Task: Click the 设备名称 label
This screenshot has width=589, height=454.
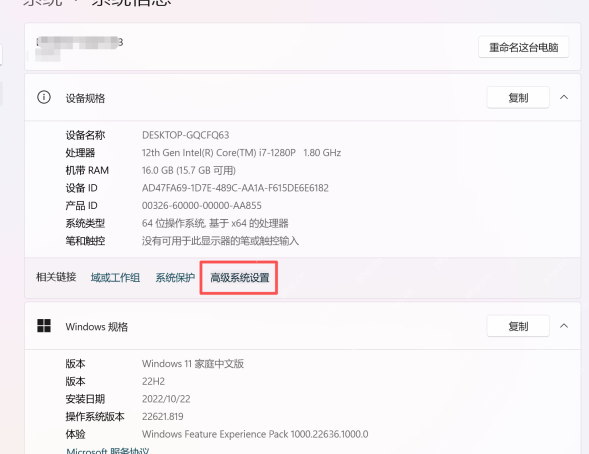Action: [x=85, y=135]
